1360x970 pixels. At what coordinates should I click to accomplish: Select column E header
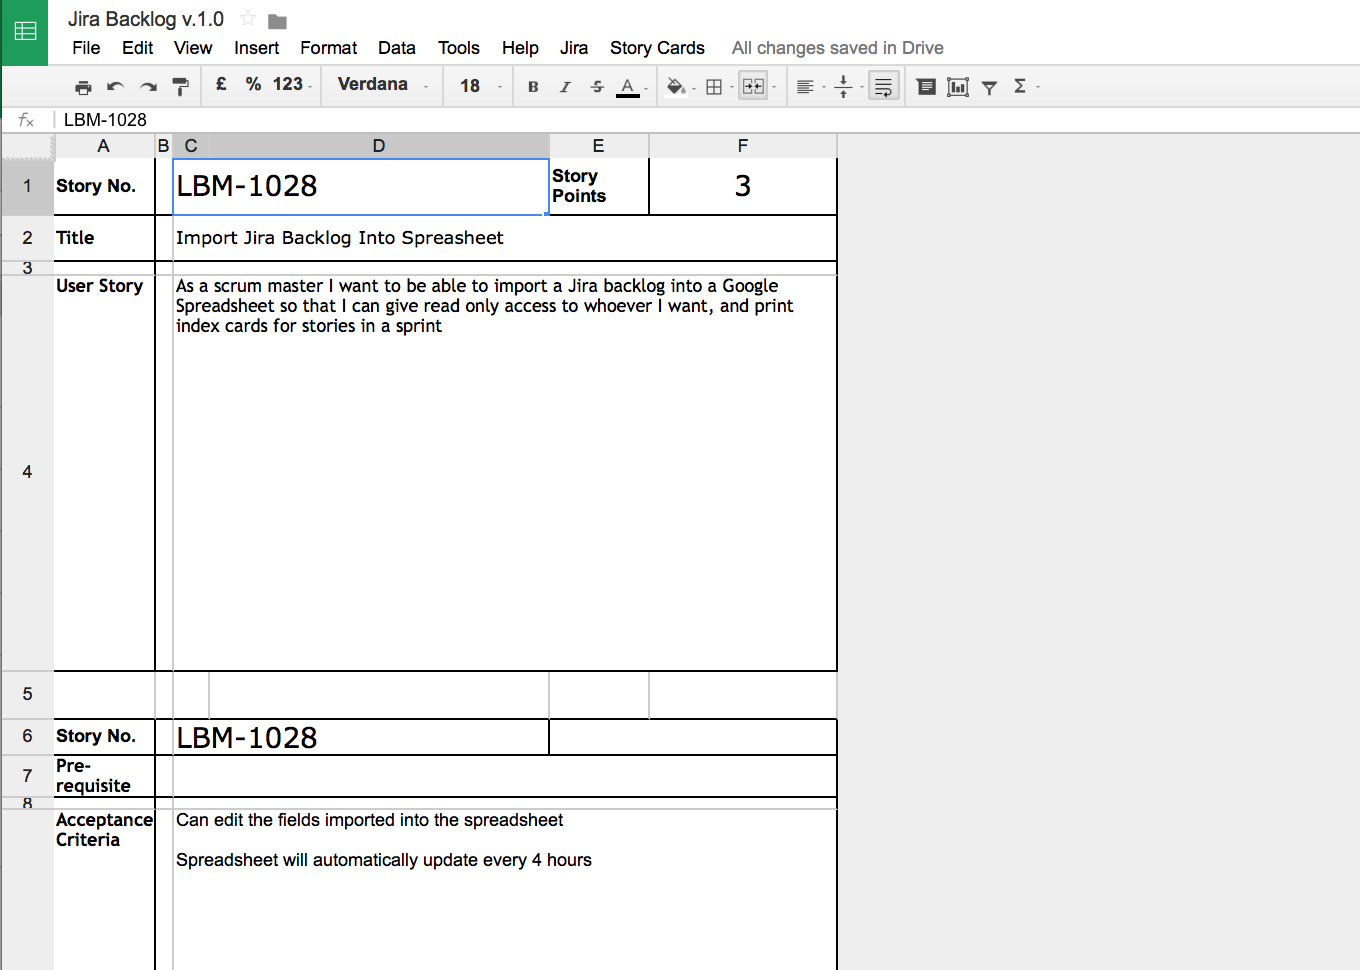pos(598,146)
